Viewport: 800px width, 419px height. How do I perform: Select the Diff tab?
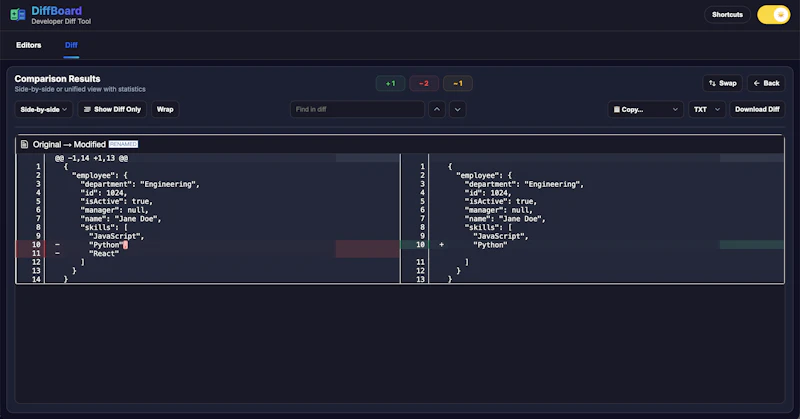(x=71, y=45)
